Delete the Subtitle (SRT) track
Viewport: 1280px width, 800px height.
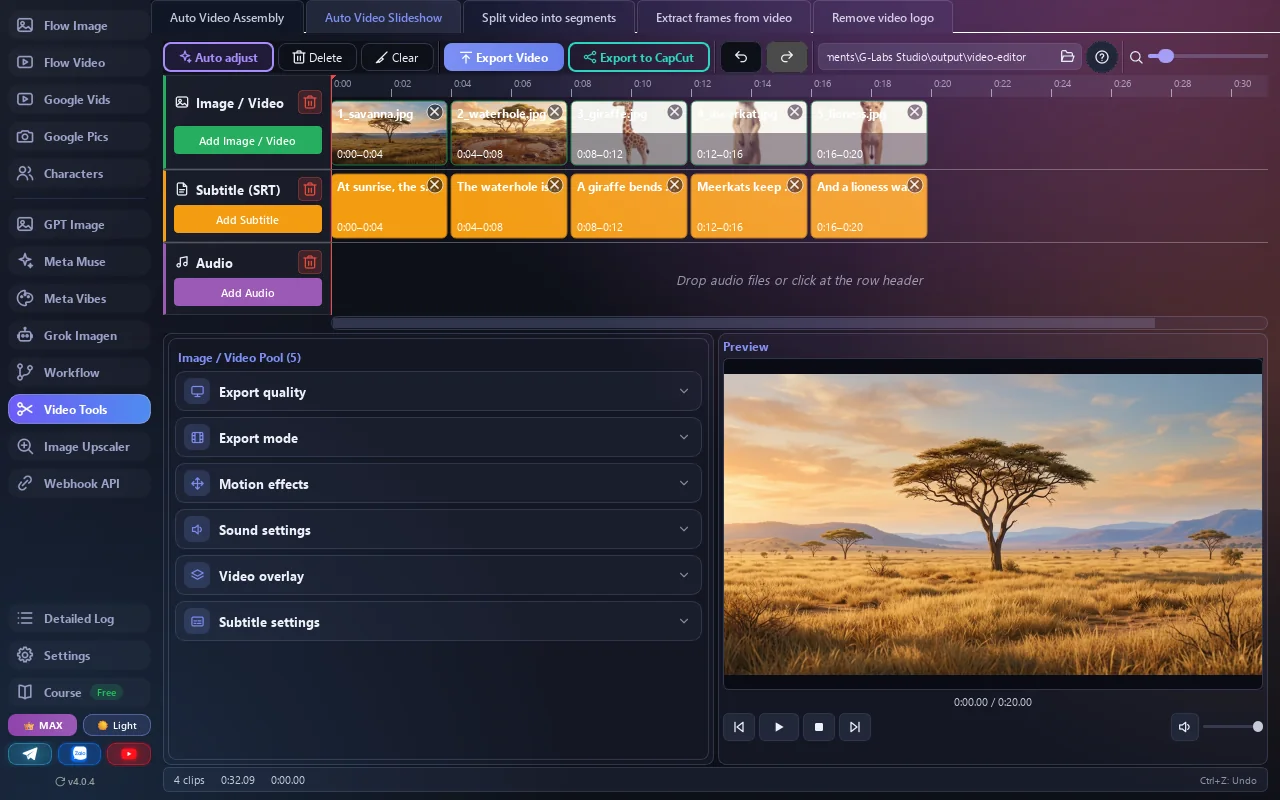(x=310, y=189)
